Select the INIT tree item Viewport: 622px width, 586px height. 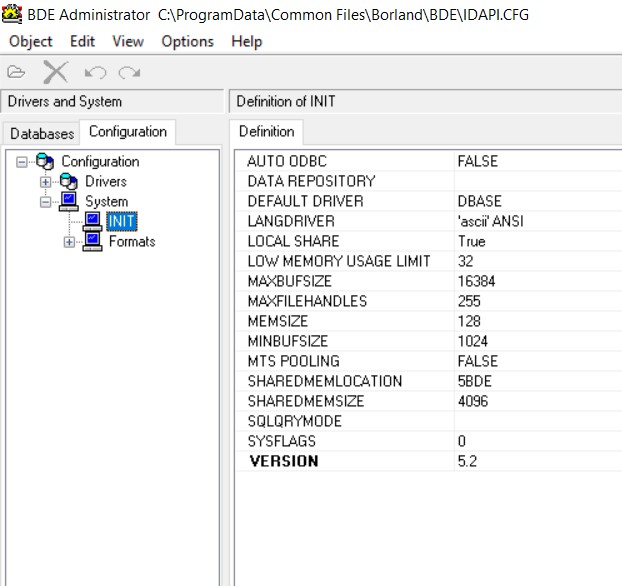(121, 221)
